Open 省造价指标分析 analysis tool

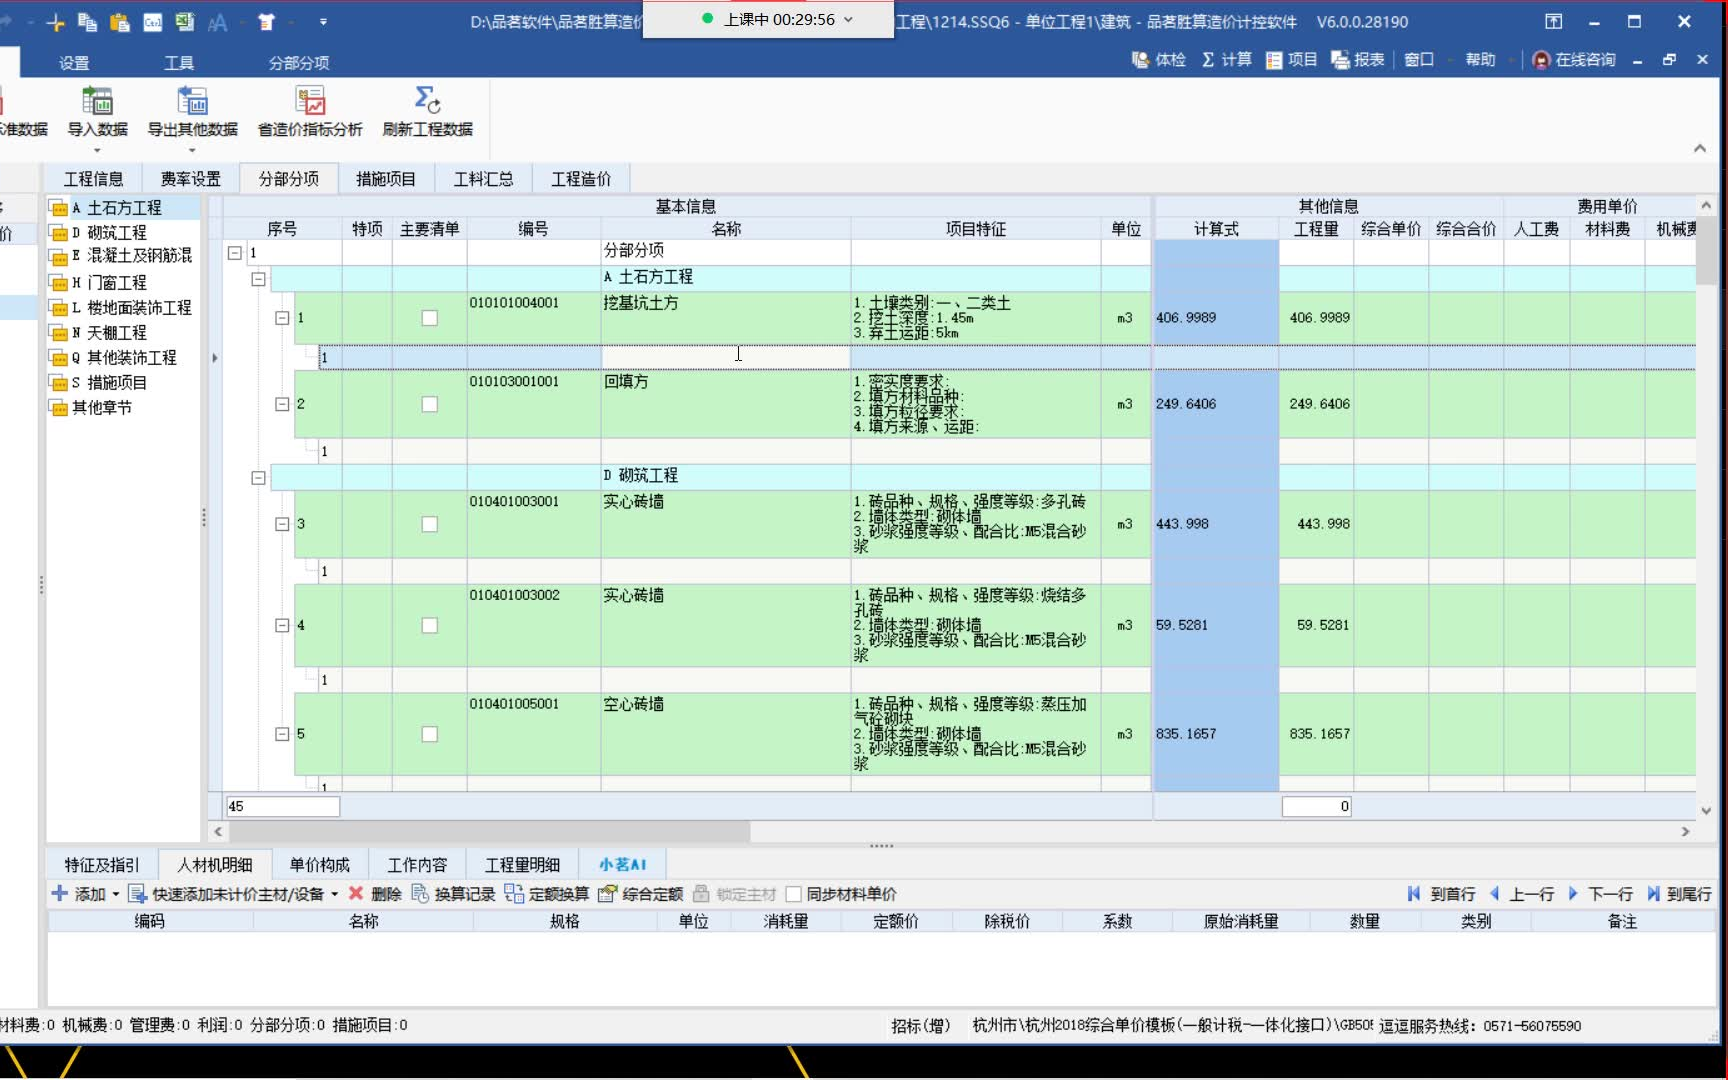click(x=310, y=111)
